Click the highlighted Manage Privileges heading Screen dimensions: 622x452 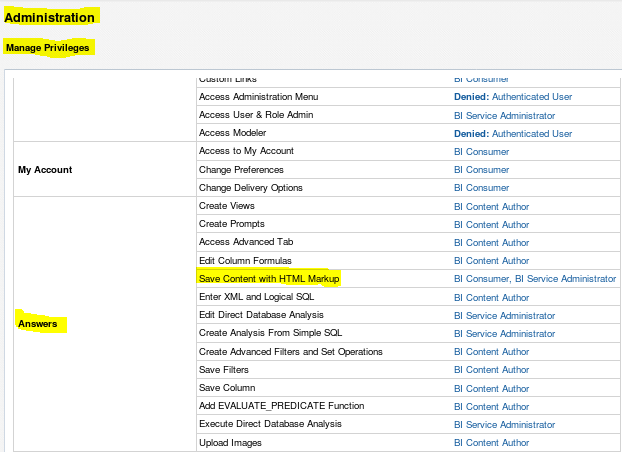(x=48, y=47)
